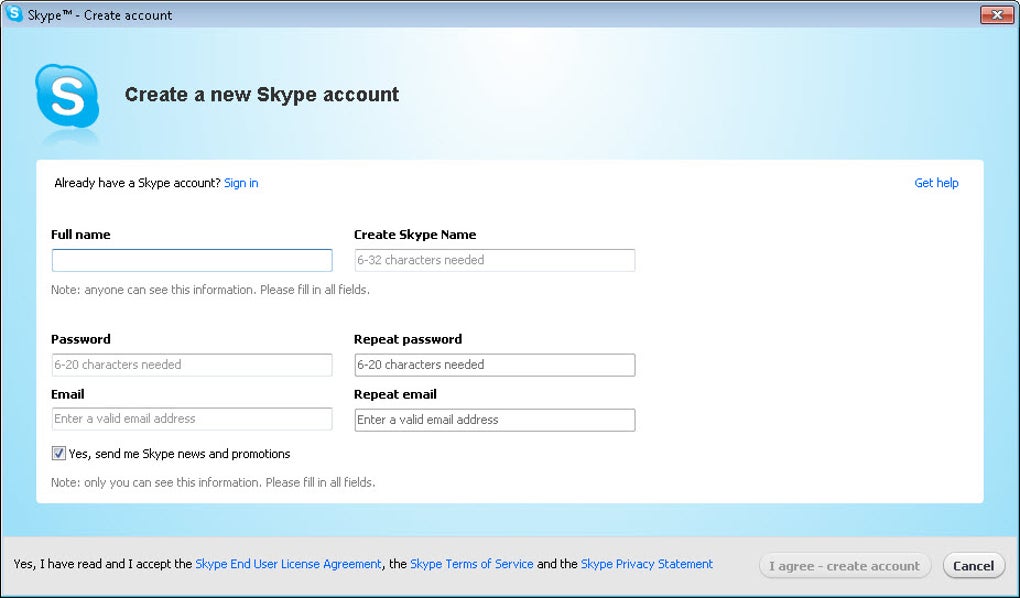The image size is (1020, 598).
Task: Cancel the account creation
Action: click(x=973, y=566)
